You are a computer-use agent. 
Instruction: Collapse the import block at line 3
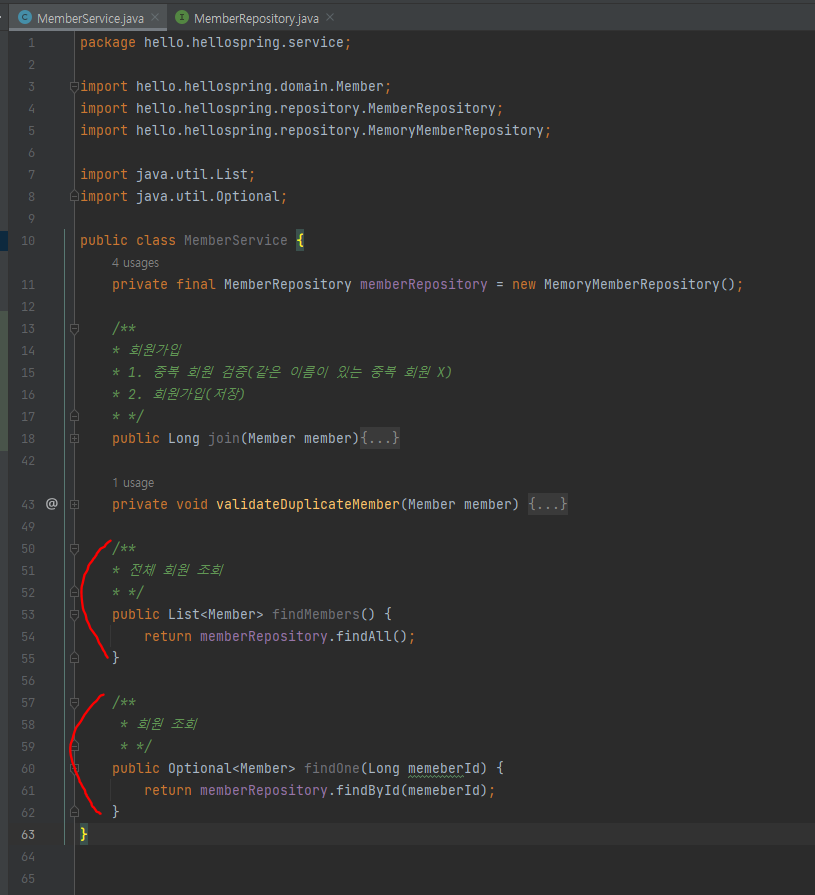click(74, 86)
